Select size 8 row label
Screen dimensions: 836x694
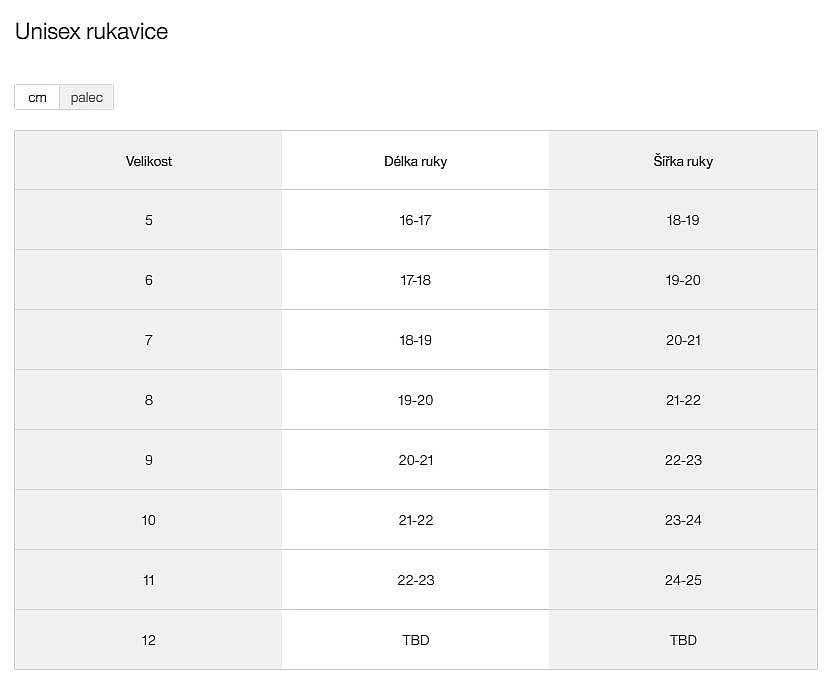(x=149, y=400)
